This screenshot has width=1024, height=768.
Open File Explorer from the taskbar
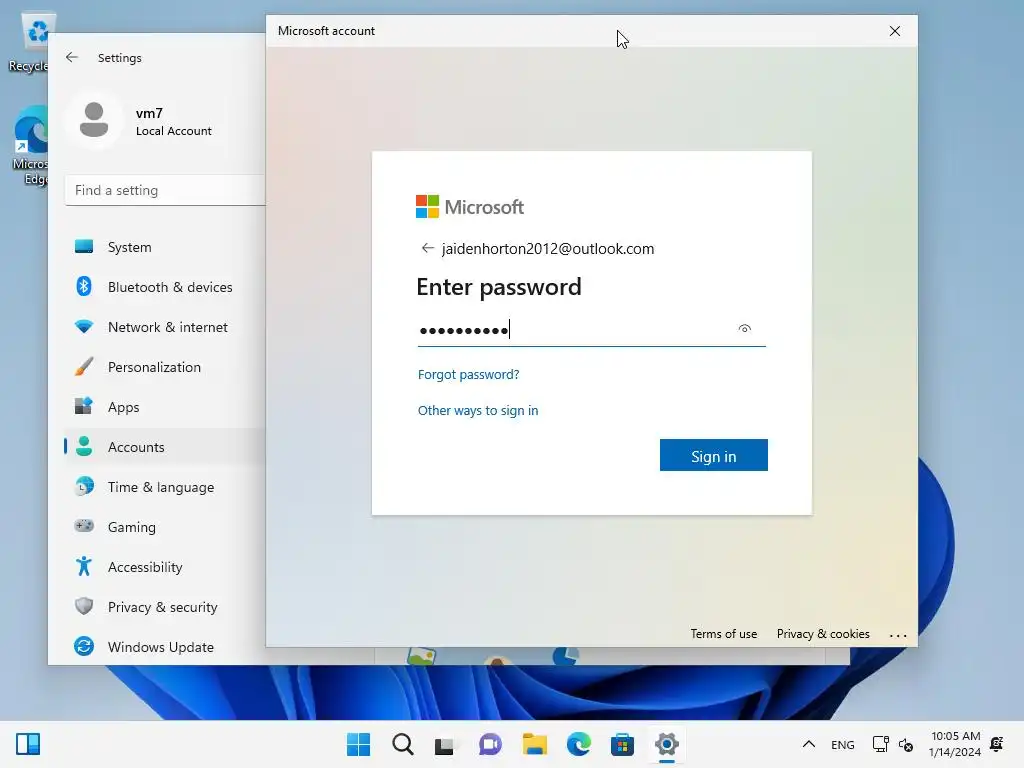pyautogui.click(x=534, y=744)
